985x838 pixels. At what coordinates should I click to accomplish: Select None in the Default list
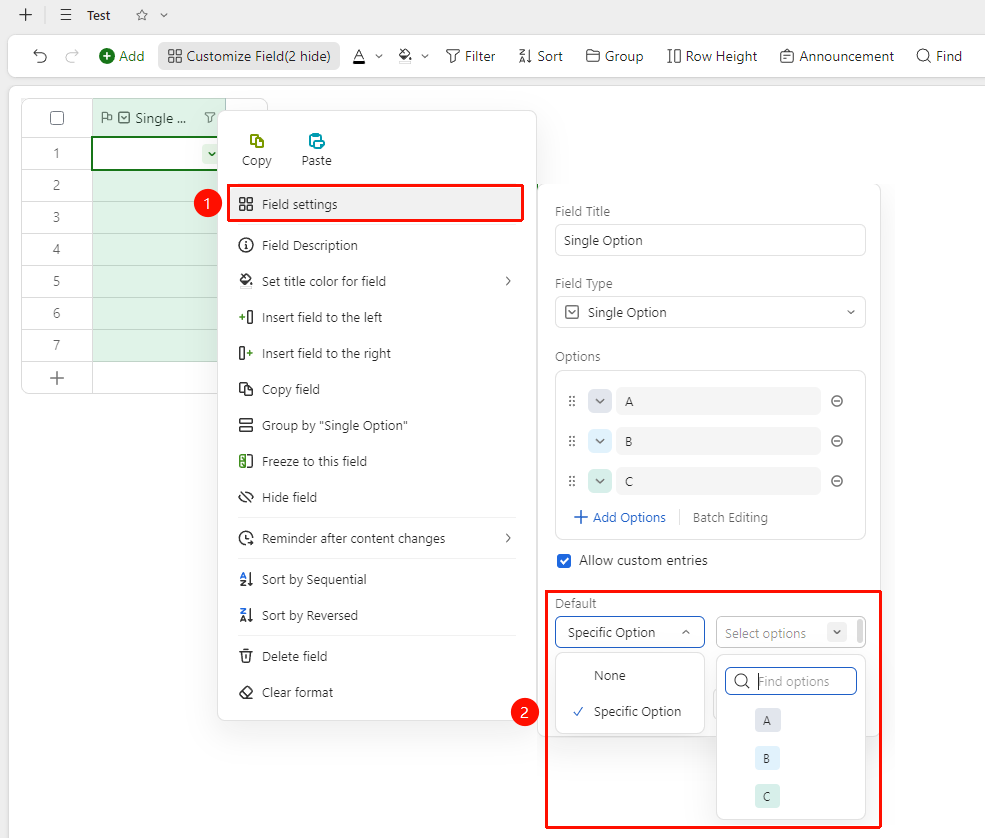[630, 675]
